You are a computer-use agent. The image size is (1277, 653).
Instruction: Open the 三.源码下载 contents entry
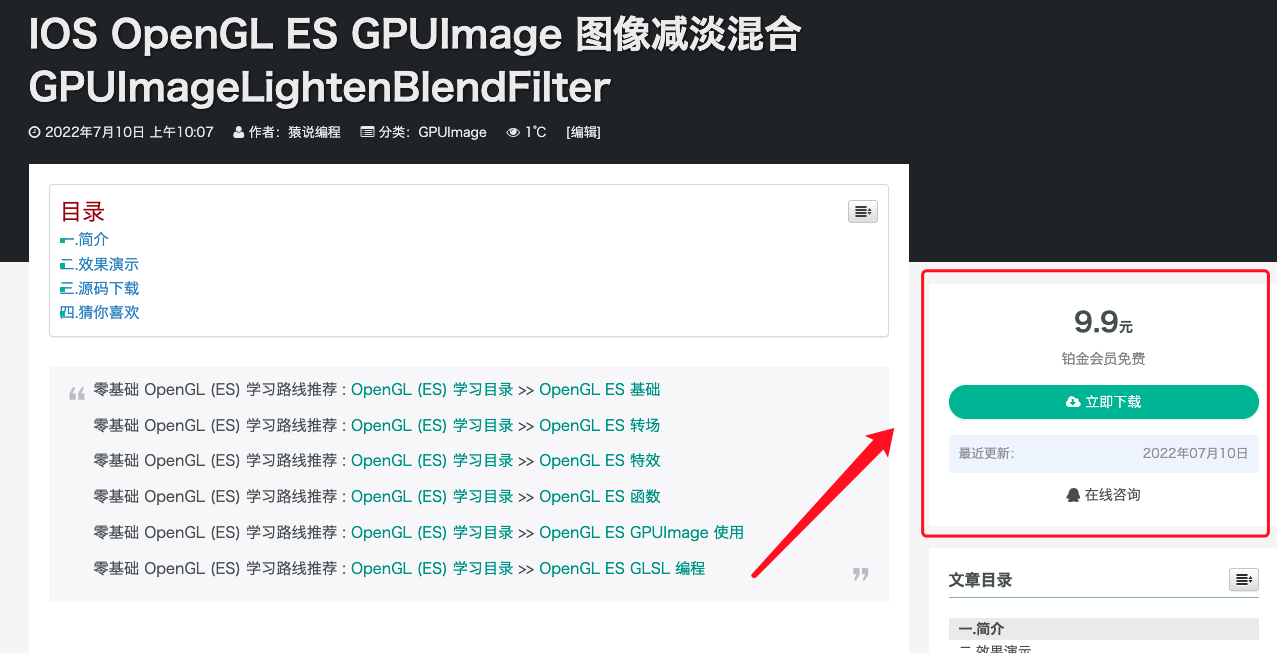point(99,287)
